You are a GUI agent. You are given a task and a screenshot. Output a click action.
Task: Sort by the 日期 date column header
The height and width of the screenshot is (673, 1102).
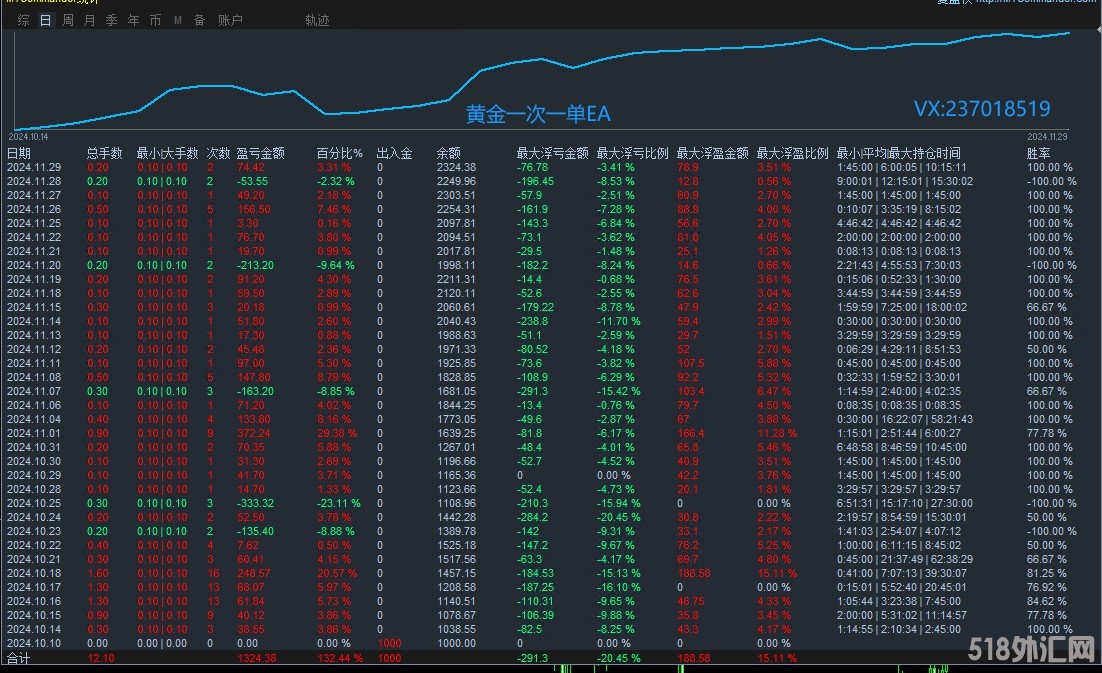pyautogui.click(x=19, y=153)
